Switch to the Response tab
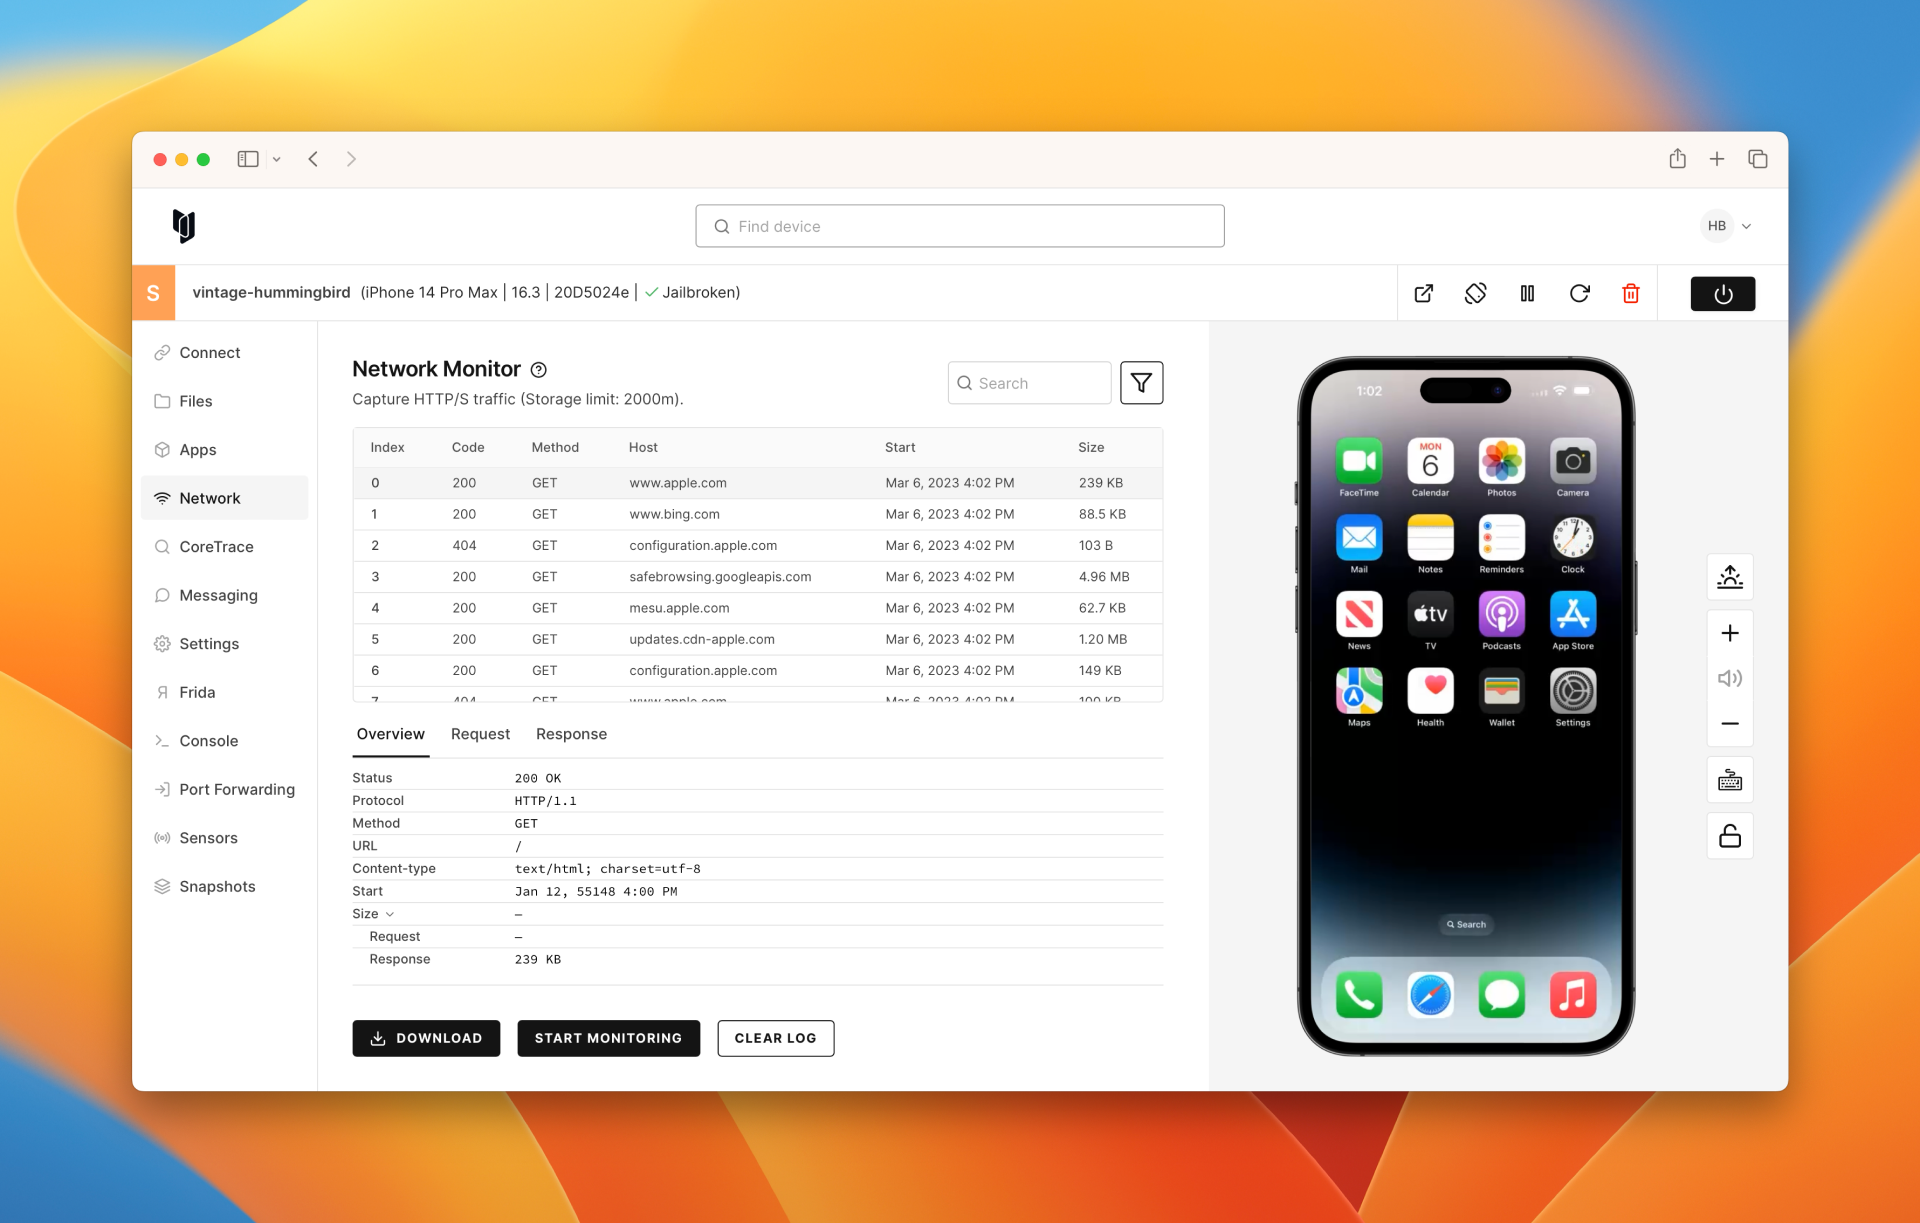Image resolution: width=1920 pixels, height=1223 pixels. pos(571,734)
